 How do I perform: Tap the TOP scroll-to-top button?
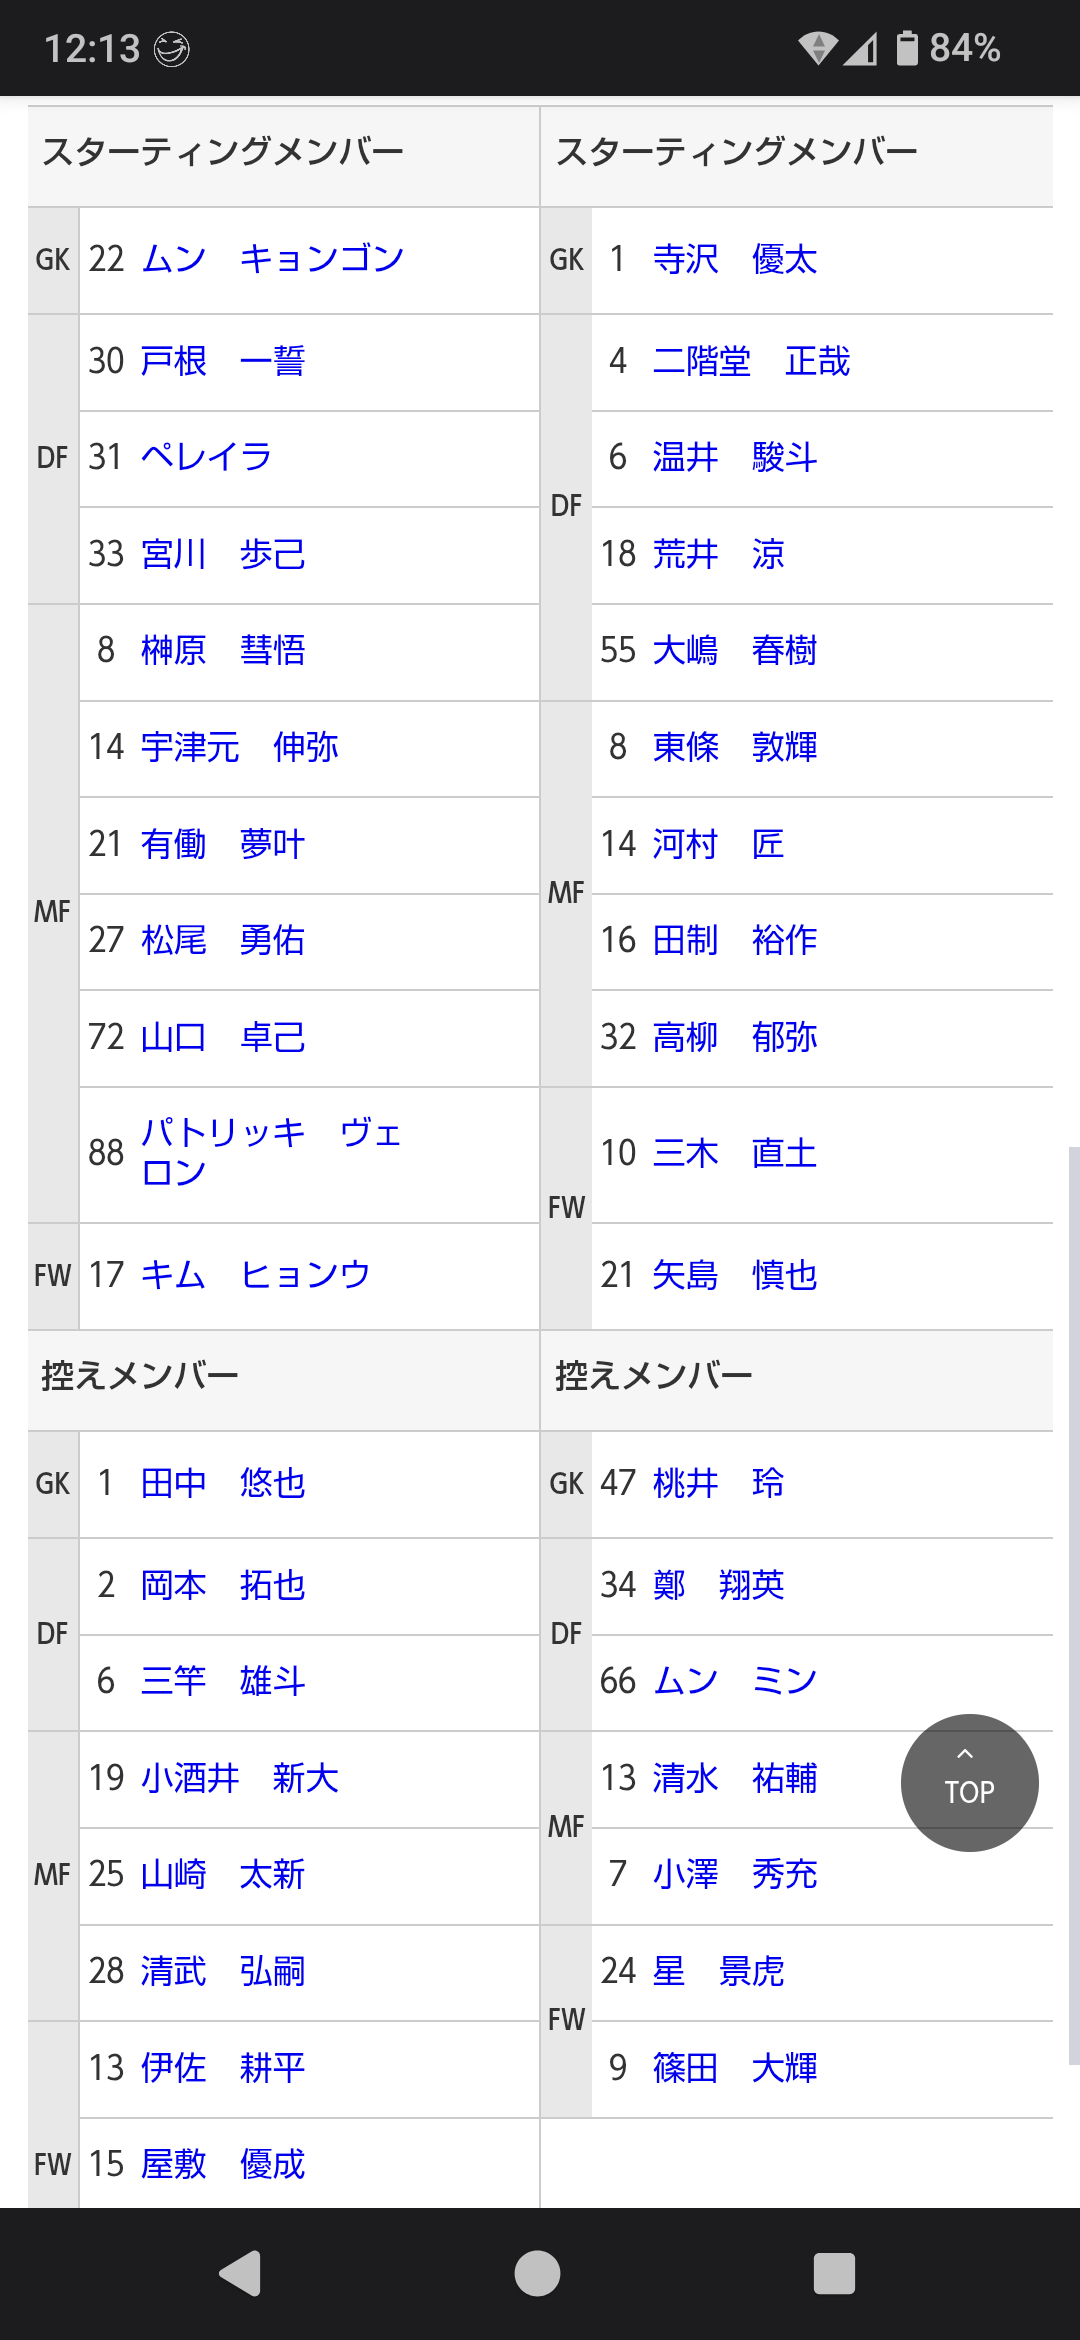pos(969,1782)
